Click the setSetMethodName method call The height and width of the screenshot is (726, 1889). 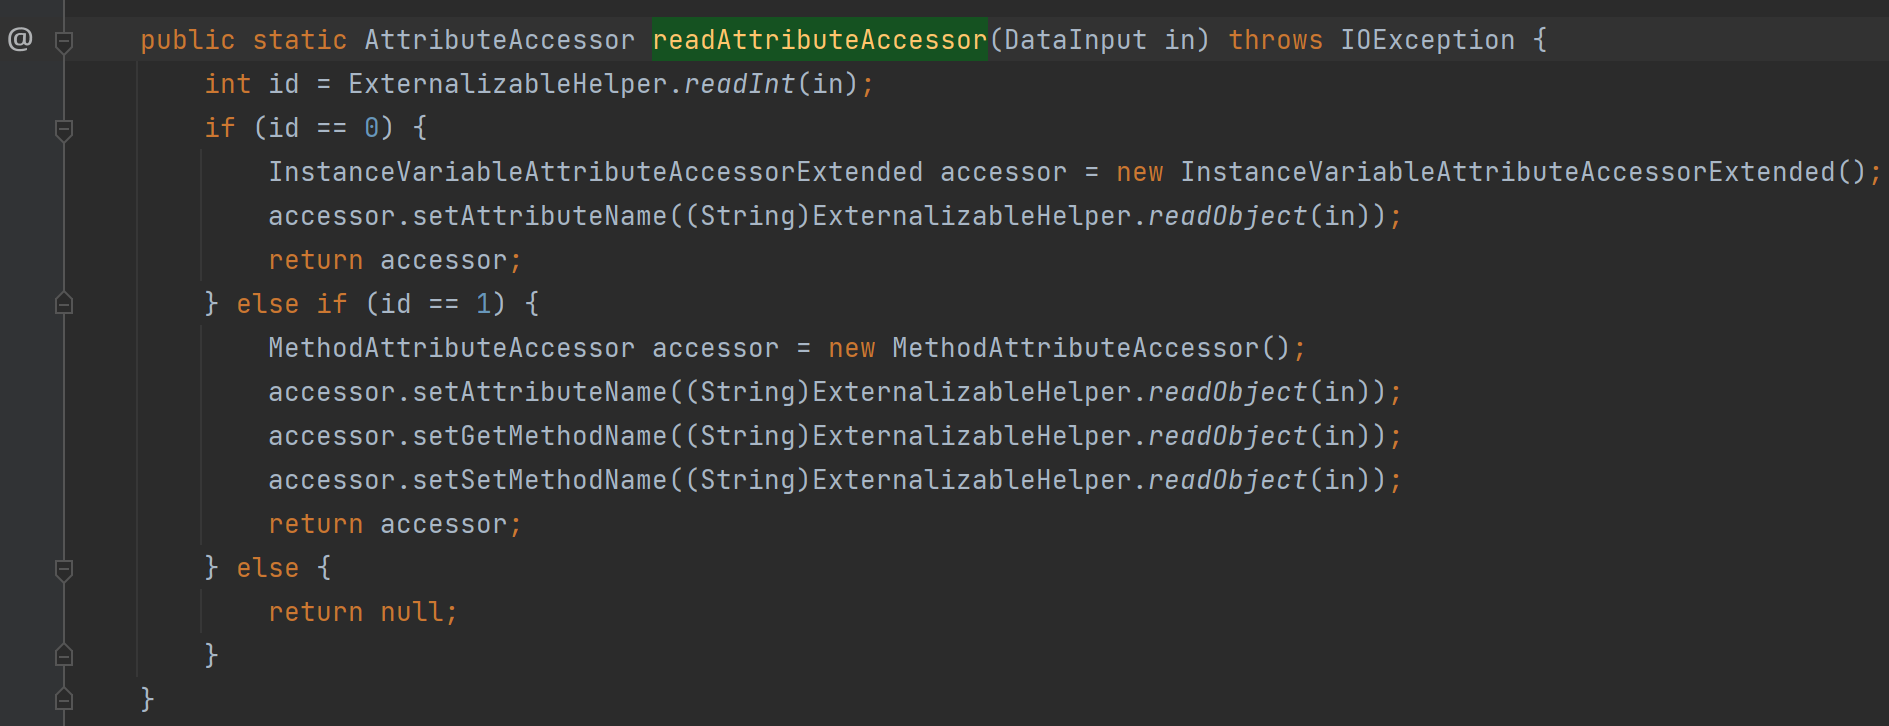(539, 480)
